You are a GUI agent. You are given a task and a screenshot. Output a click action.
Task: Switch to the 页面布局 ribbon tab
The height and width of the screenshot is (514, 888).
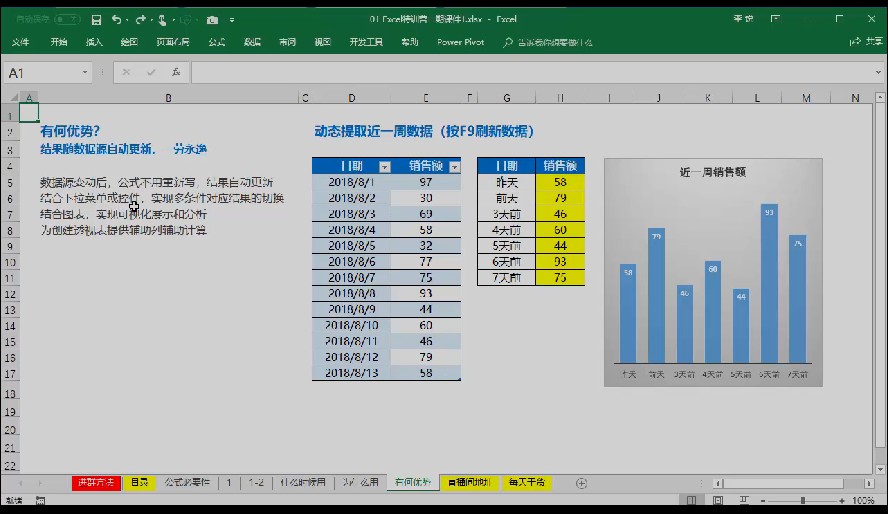click(173, 42)
